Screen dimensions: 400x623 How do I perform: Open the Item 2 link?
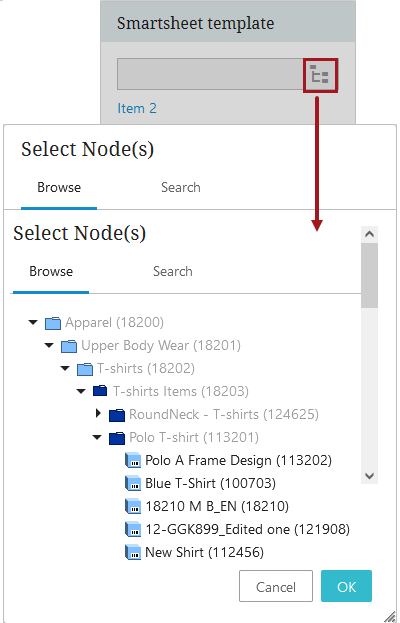(137, 108)
